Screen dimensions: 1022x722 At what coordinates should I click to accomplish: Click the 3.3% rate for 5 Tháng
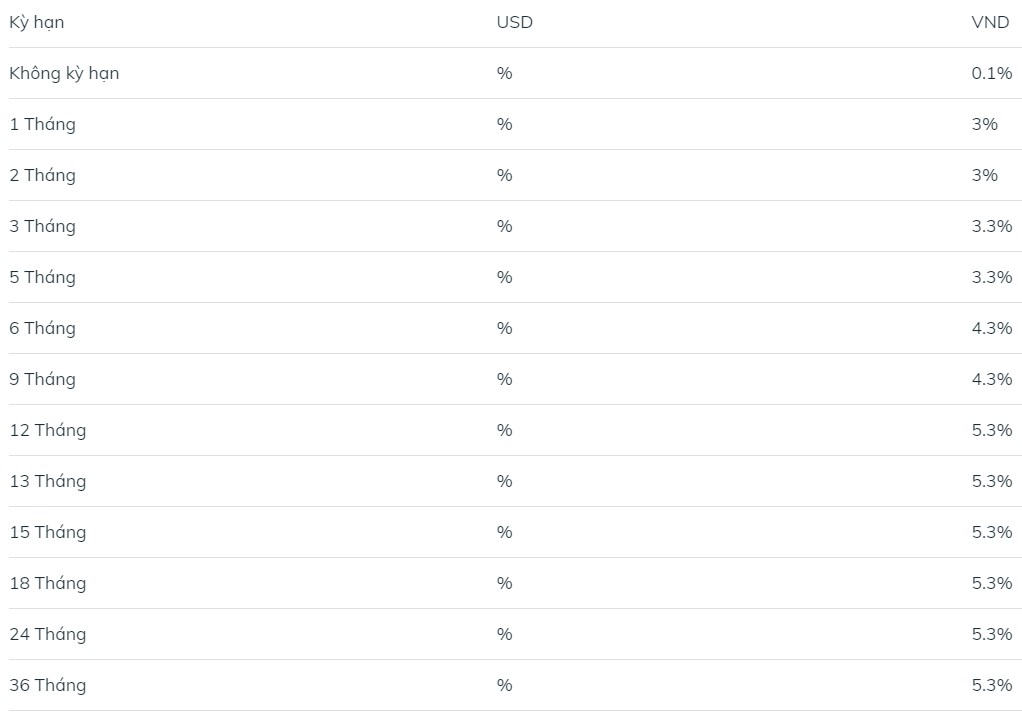click(991, 277)
